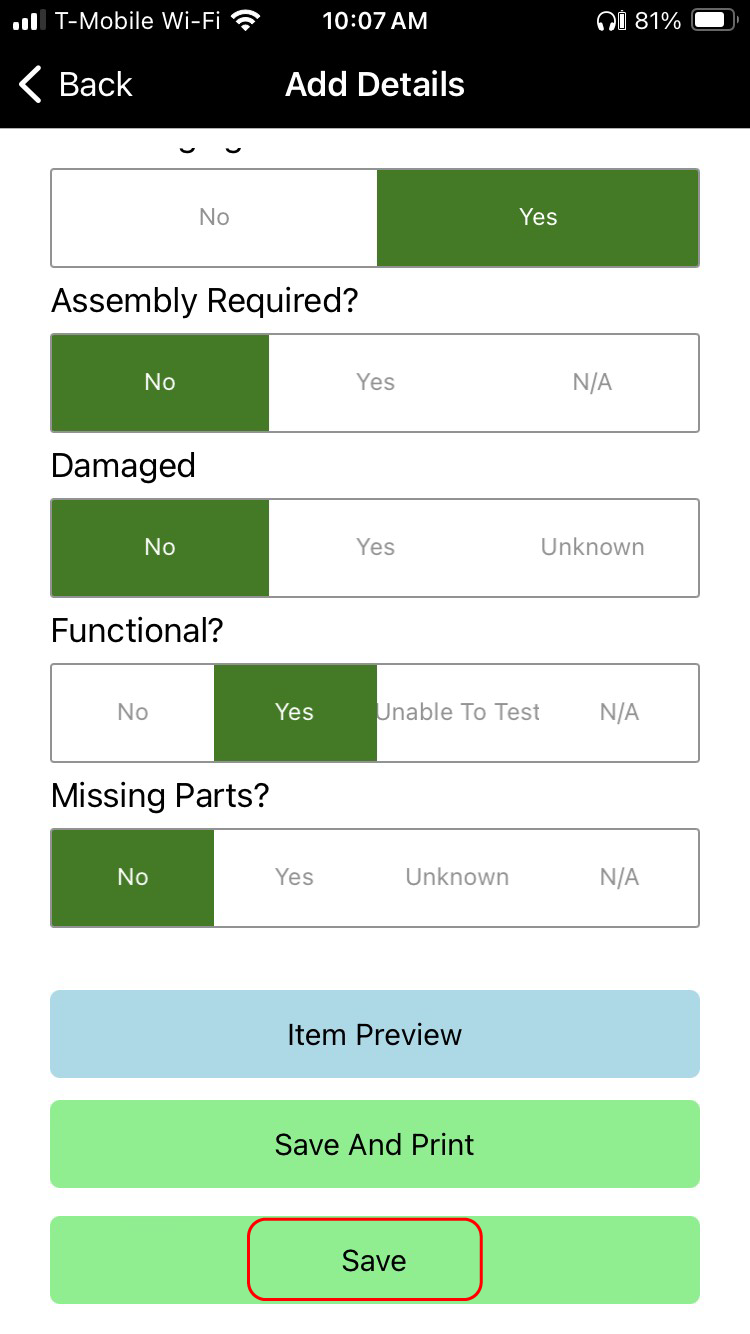The image size is (750, 1334).
Task: Select No for Functional
Action: [133, 712]
